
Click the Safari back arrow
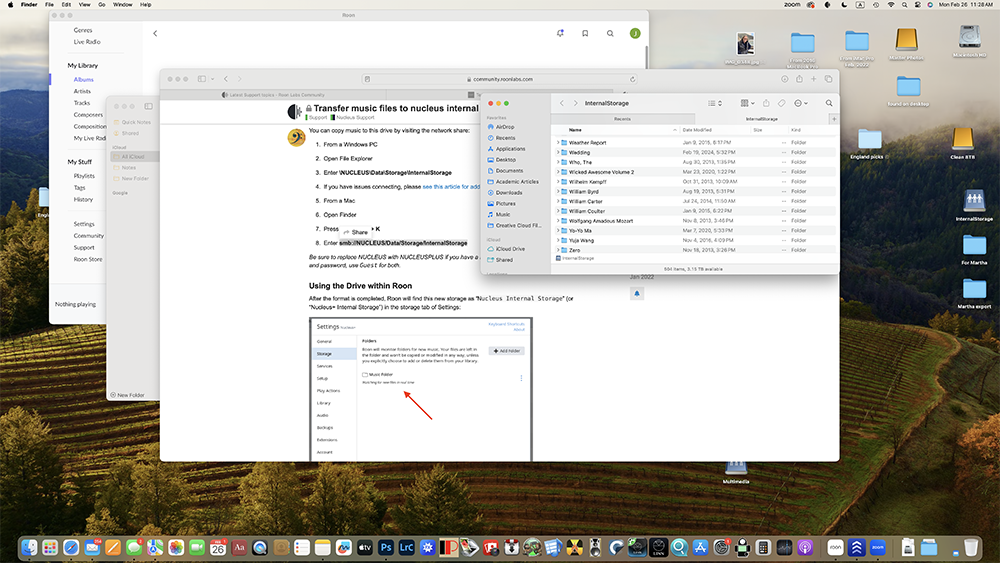(x=226, y=79)
